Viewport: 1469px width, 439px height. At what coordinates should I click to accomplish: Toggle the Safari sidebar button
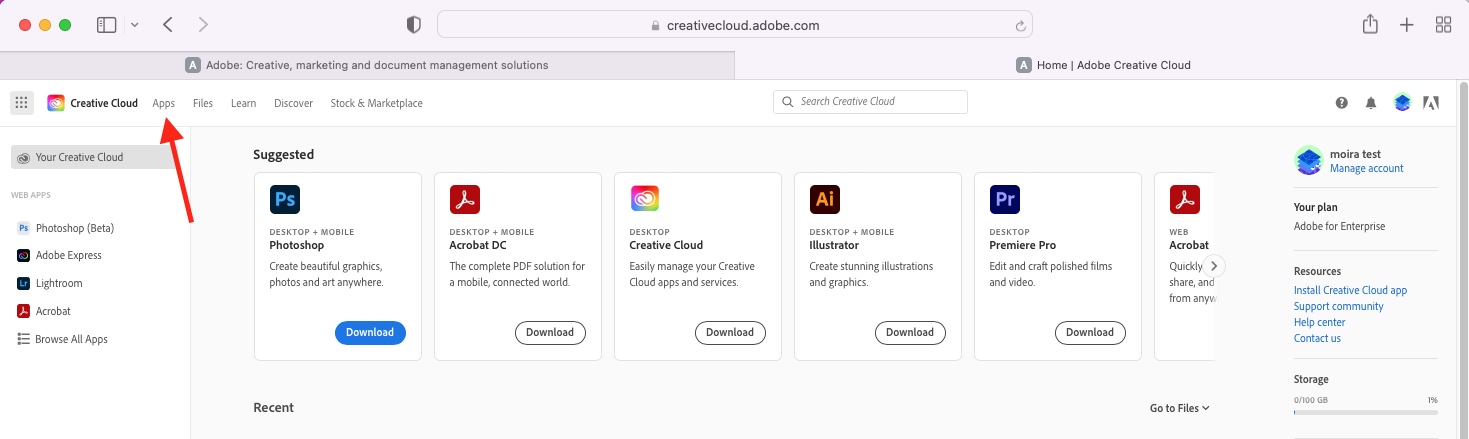pos(107,25)
